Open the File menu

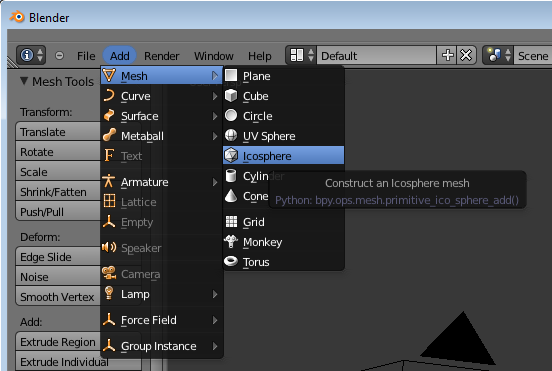(x=86, y=56)
